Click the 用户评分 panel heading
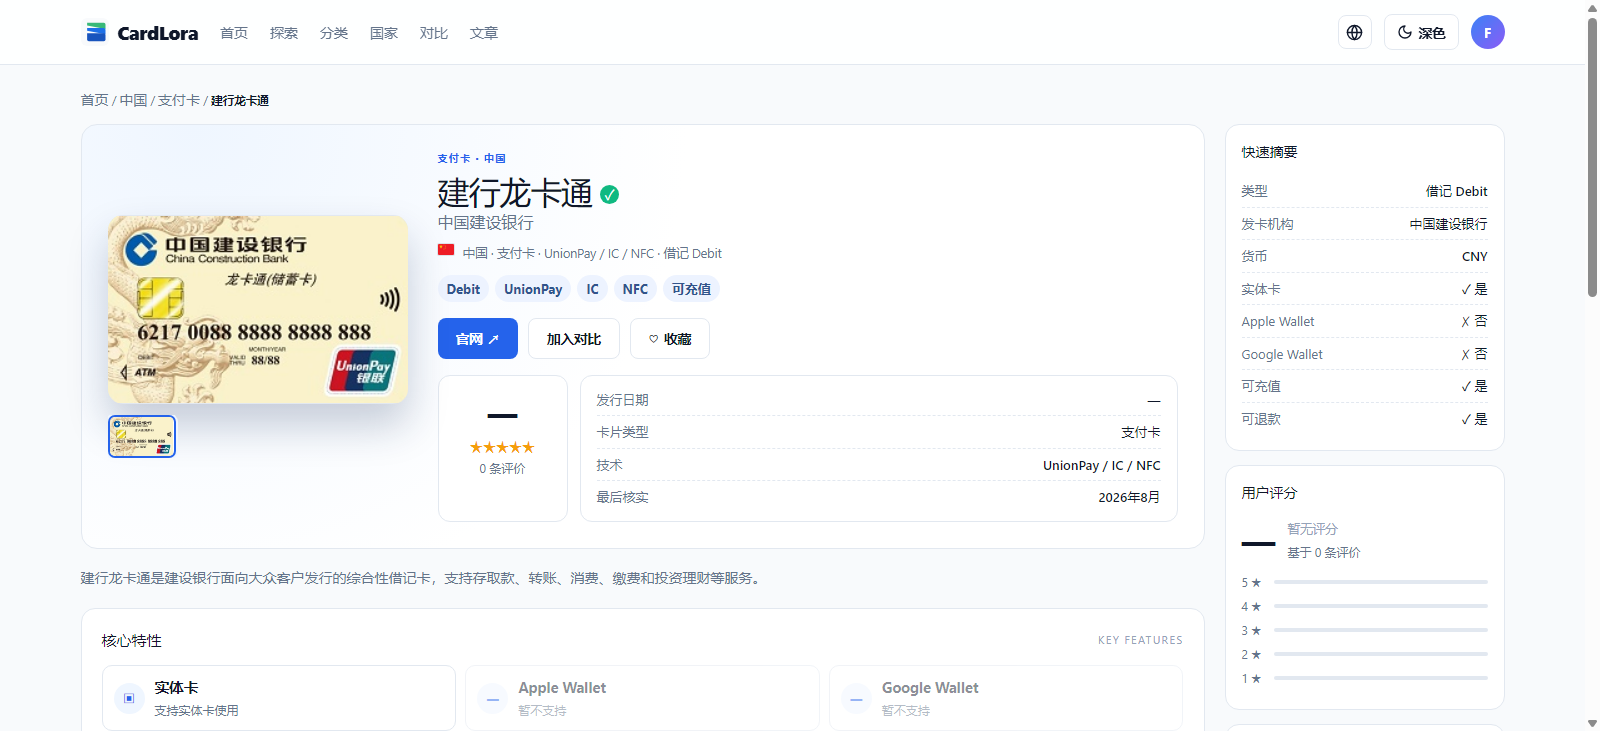Screen dimensions: 1600x731 pos(1270,493)
